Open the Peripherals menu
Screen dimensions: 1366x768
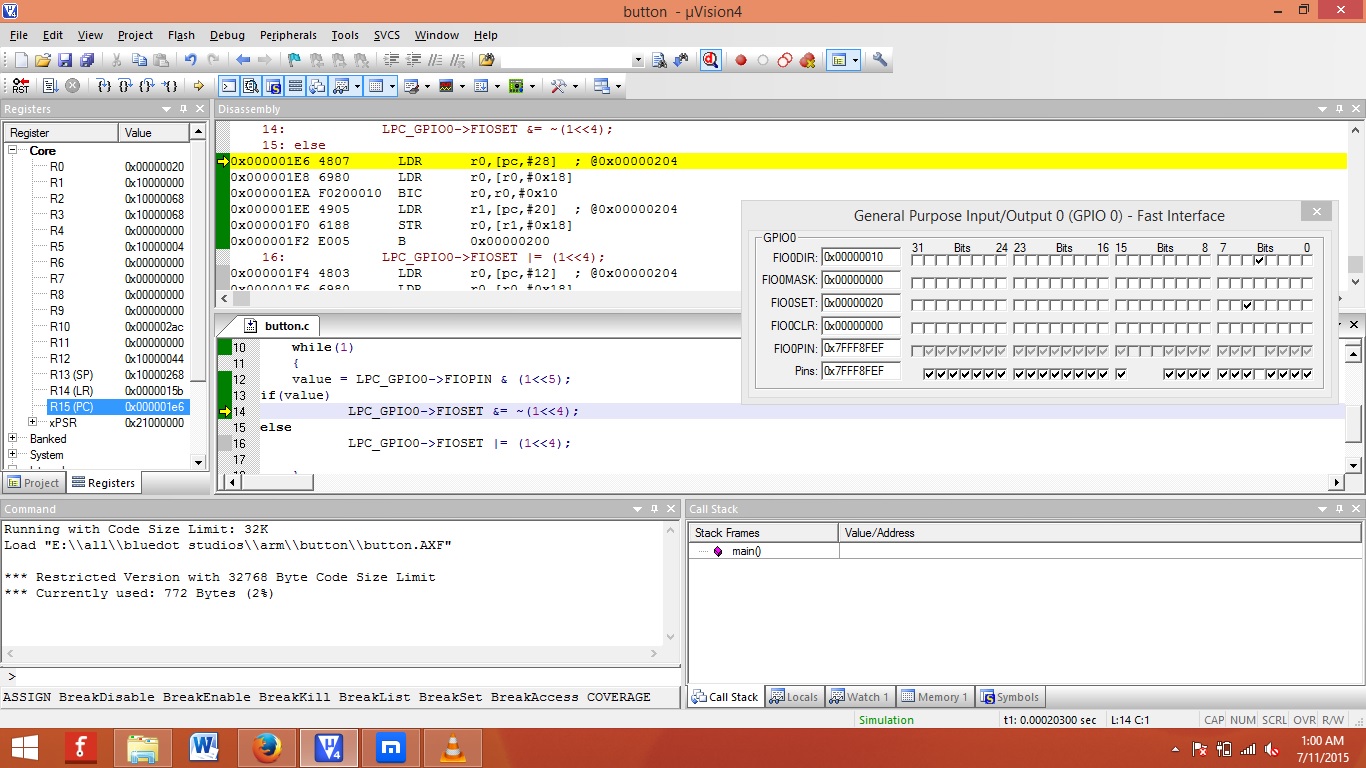pyautogui.click(x=288, y=35)
